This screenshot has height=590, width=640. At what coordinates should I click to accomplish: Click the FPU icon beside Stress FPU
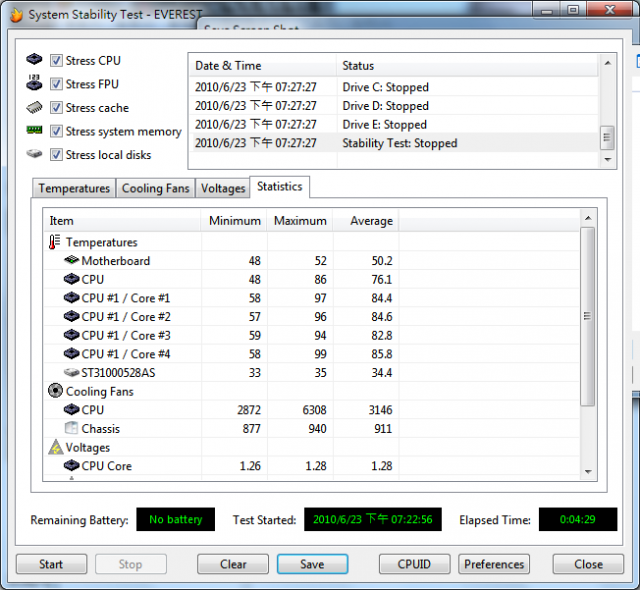point(34,82)
